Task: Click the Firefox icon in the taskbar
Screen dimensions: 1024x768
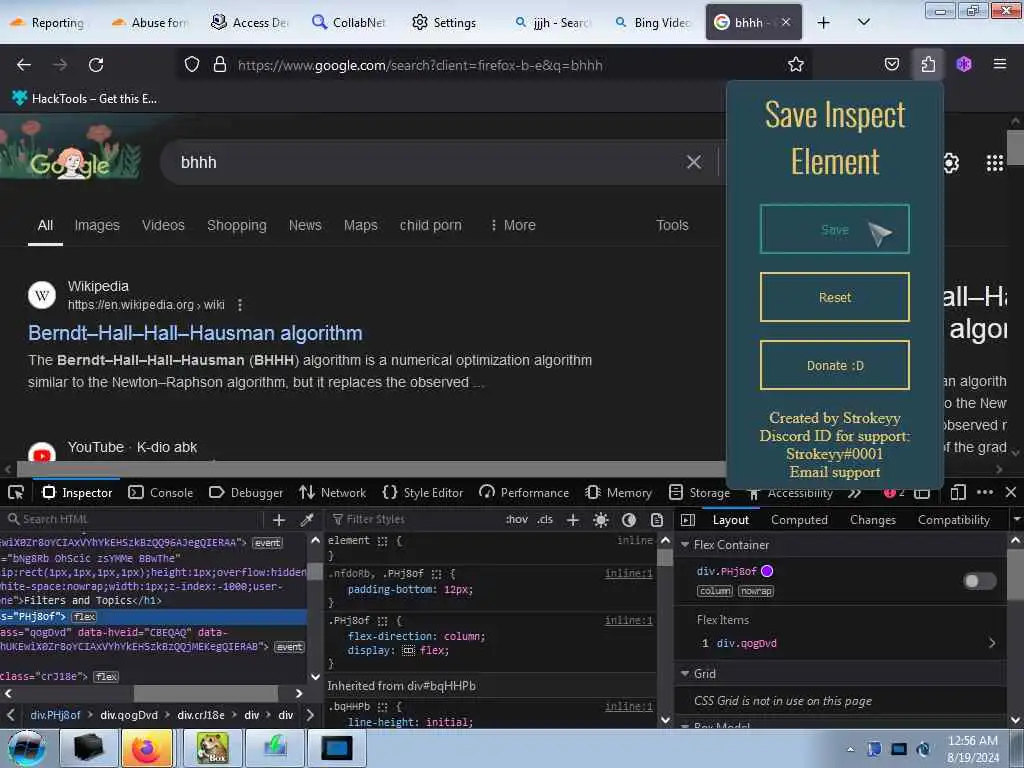Action: 147,748
